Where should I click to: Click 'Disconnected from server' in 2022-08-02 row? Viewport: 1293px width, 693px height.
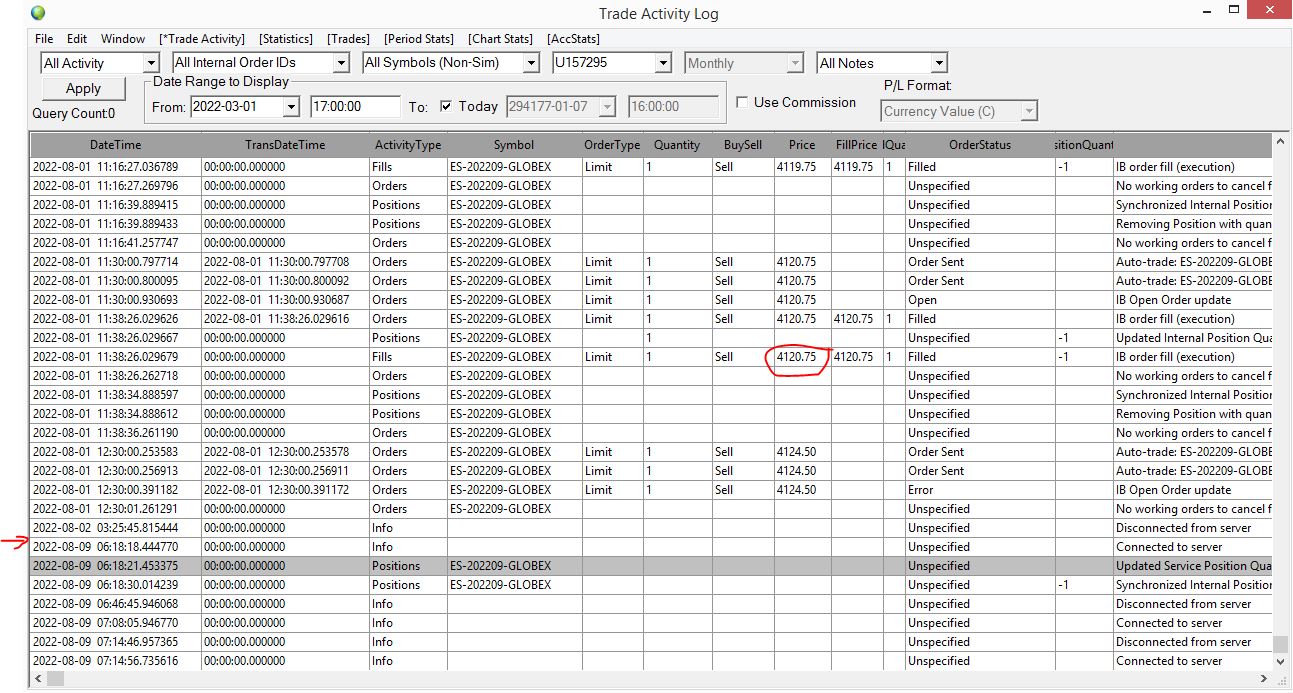tap(1183, 528)
